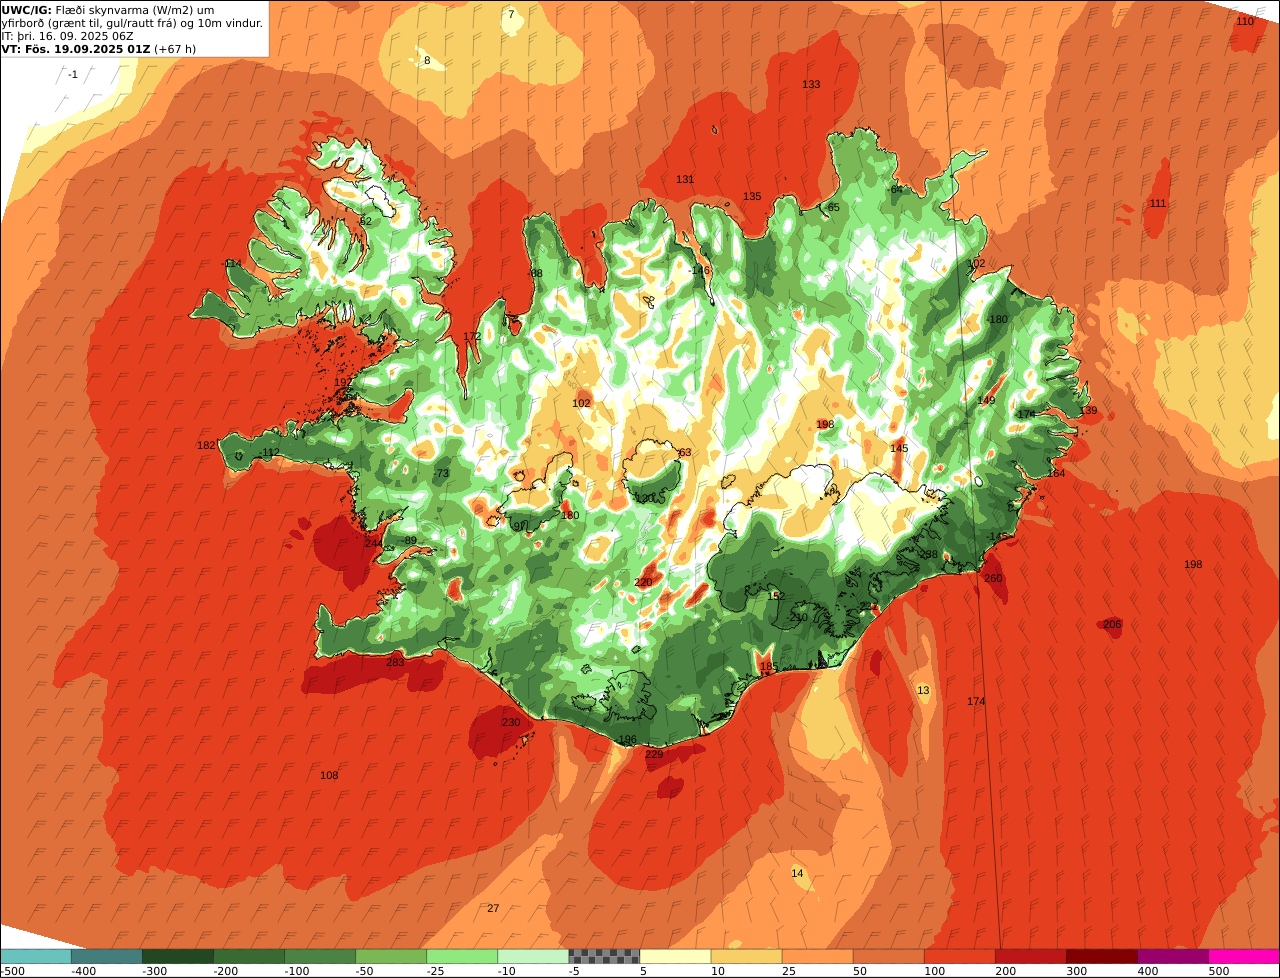Click the 244 value in Faxaflói bay

tap(373, 543)
